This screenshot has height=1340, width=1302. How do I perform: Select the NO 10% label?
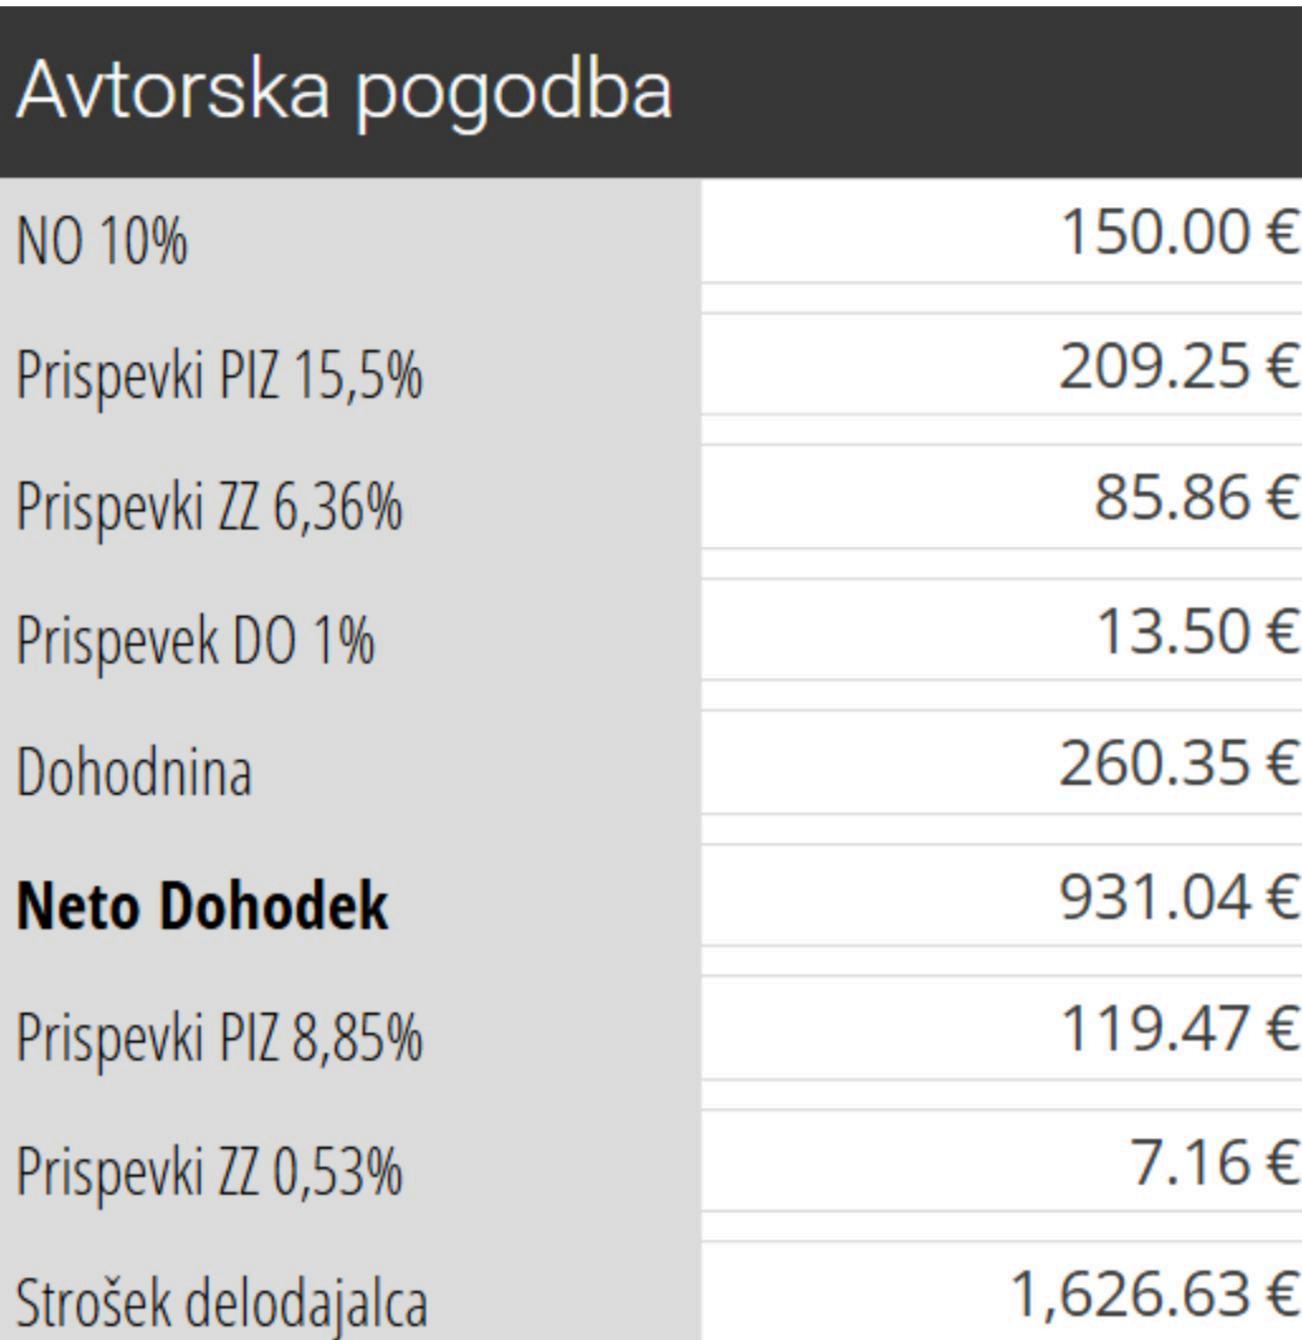(x=102, y=241)
